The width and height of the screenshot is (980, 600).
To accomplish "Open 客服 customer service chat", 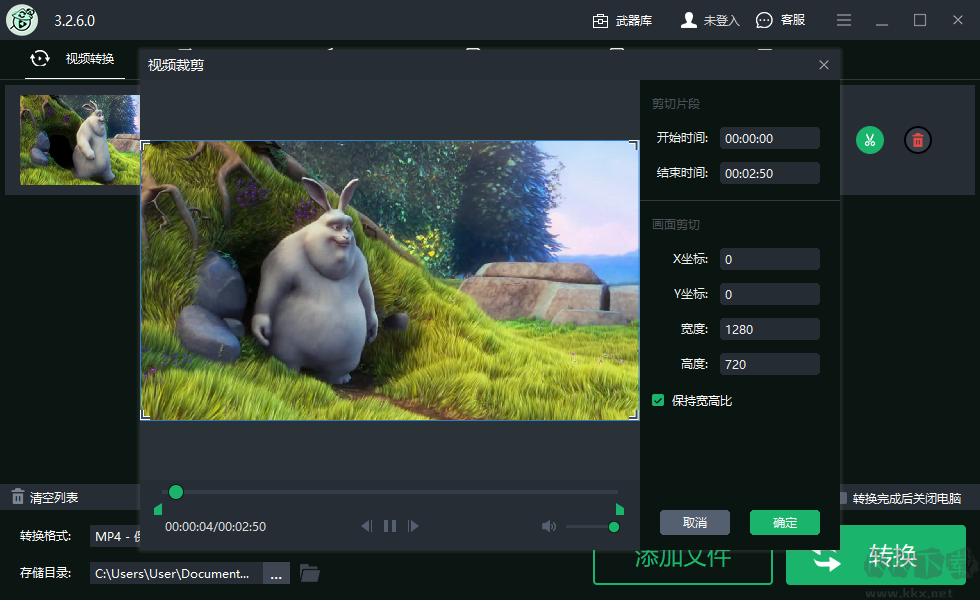I will coord(780,21).
